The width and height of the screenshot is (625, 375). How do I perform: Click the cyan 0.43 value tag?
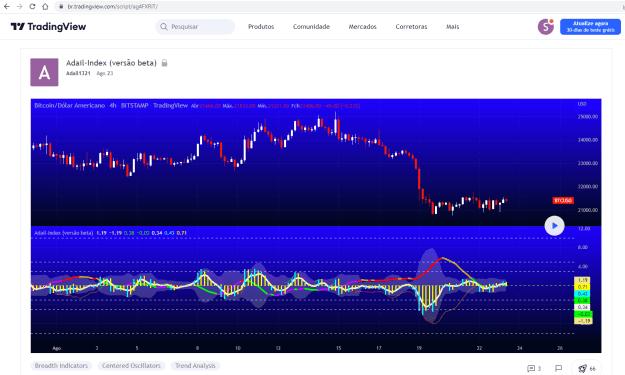click(582, 294)
